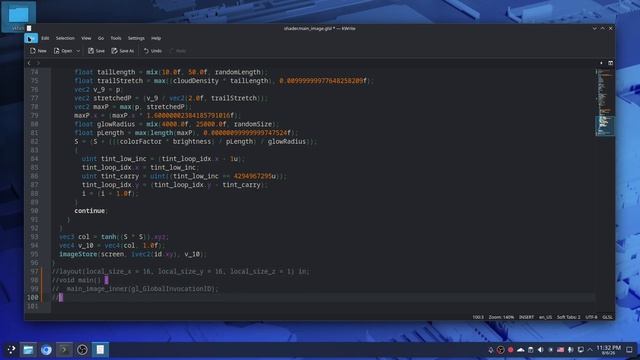The image size is (640, 360).
Task: Click the US flag keyboard layout indicator
Action: [x=560, y=350]
